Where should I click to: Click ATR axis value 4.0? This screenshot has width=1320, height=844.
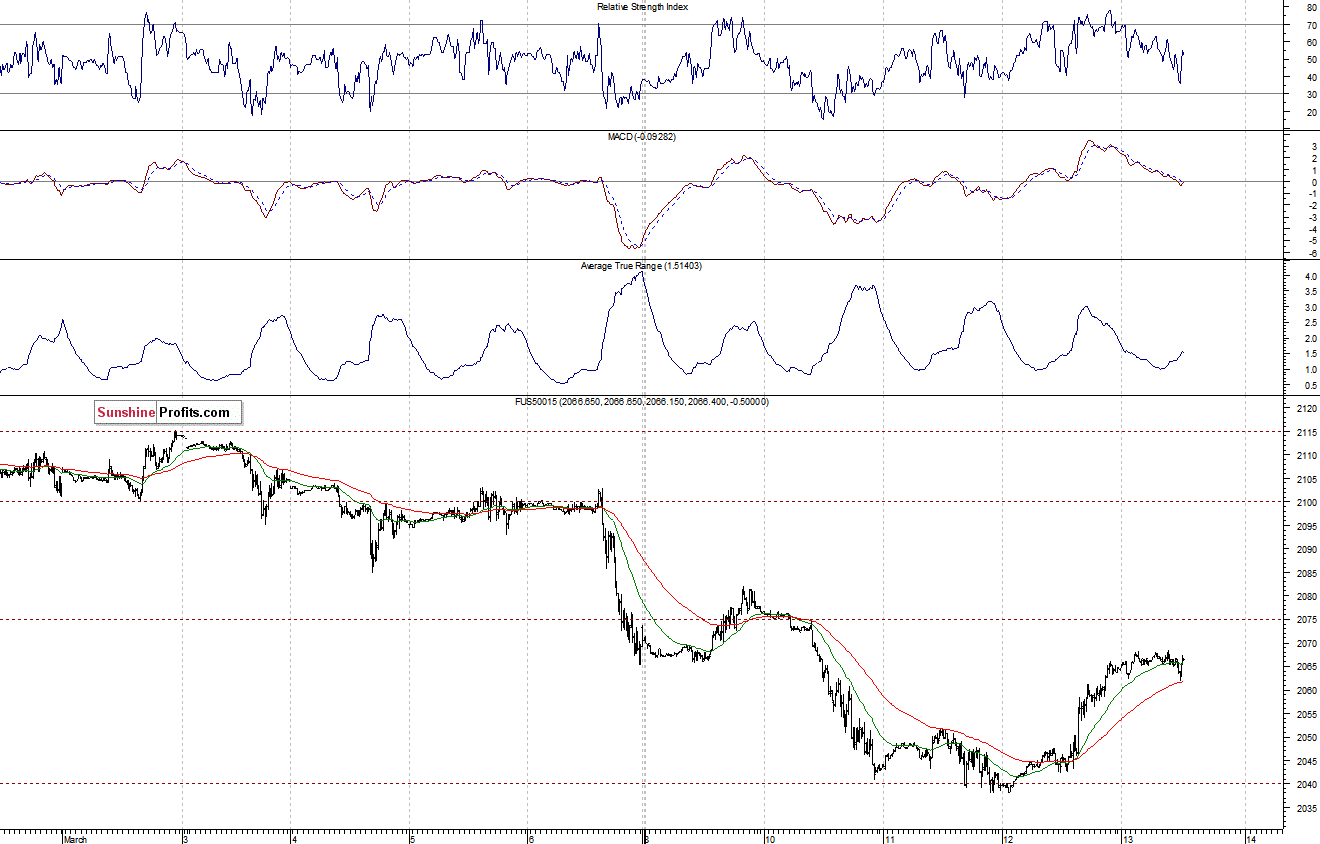pyautogui.click(x=1309, y=276)
